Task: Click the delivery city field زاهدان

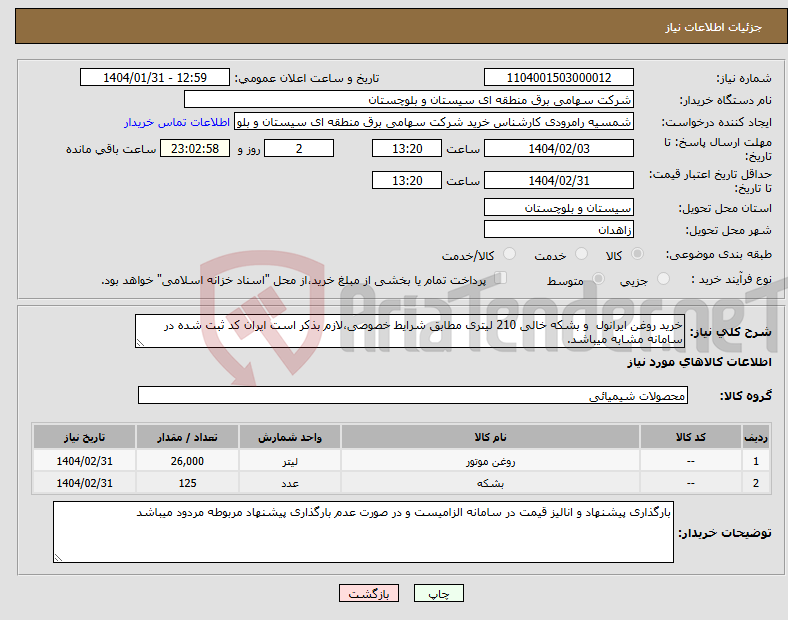Action: tap(558, 230)
